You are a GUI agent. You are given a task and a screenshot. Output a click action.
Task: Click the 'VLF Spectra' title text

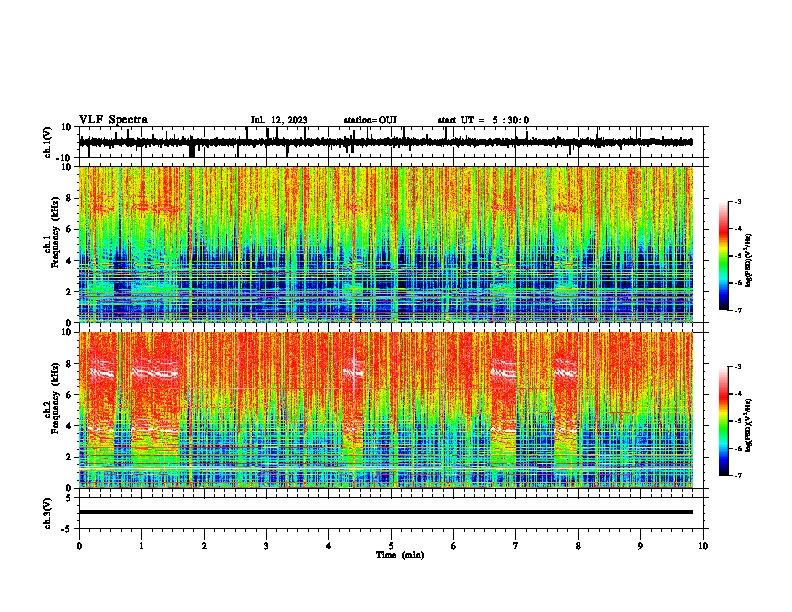[x=113, y=120]
